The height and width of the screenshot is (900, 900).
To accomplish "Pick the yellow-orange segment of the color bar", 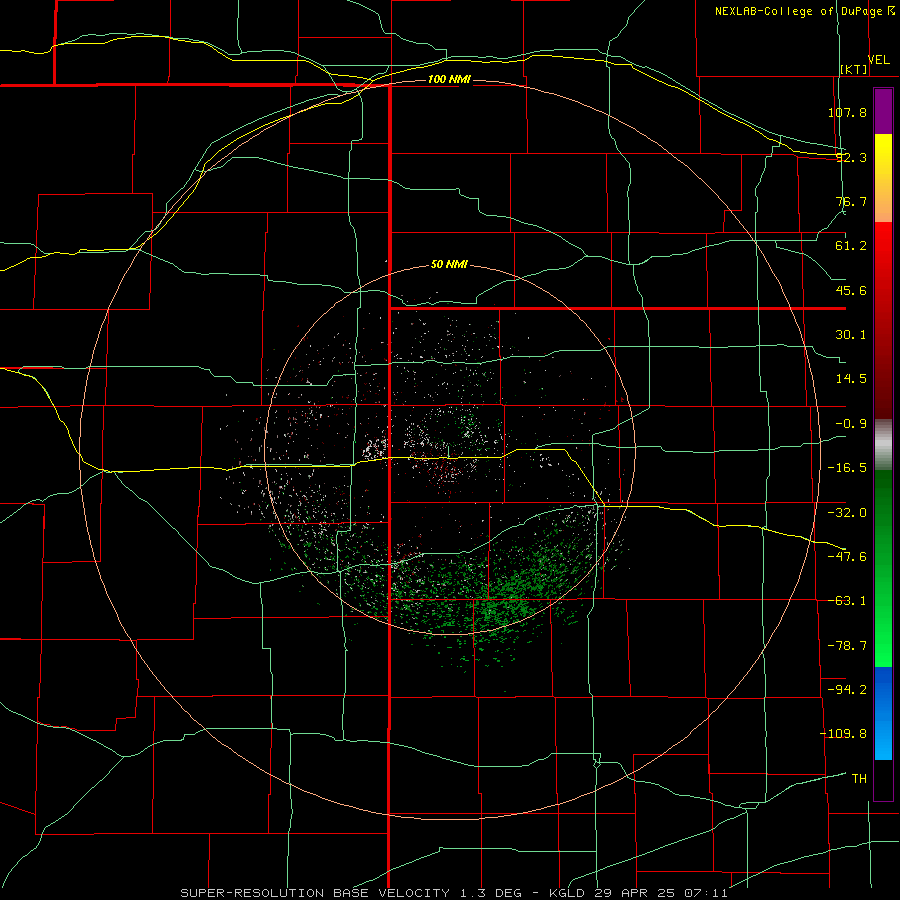I will pos(883,178).
